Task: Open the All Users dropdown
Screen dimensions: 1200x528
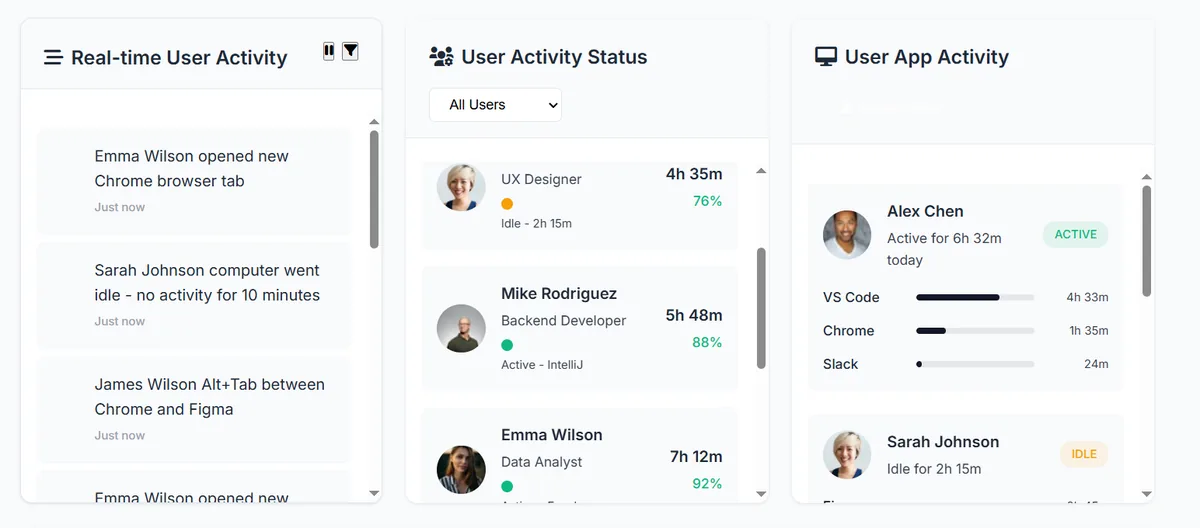Action: [x=495, y=105]
